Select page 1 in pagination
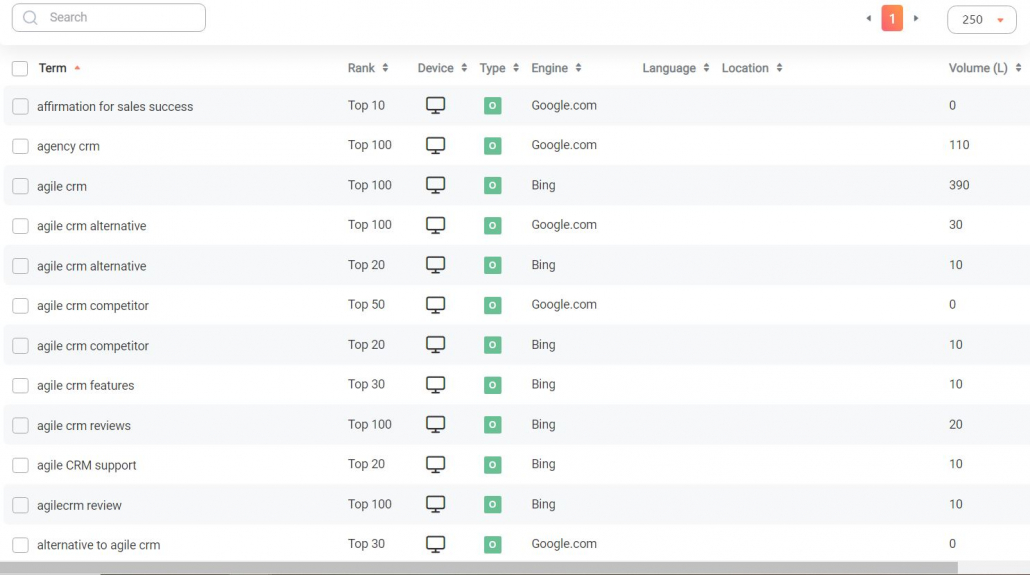 [x=892, y=18]
